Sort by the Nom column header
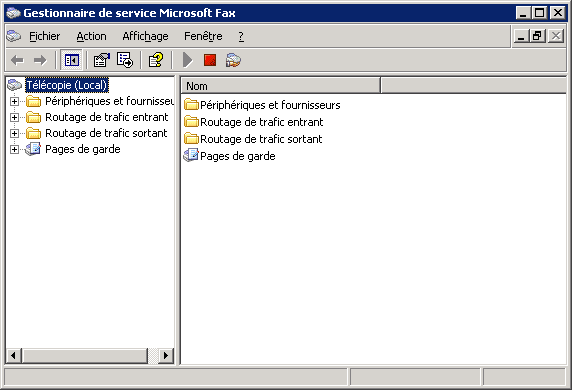This screenshot has height=390, width=572. 281,86
